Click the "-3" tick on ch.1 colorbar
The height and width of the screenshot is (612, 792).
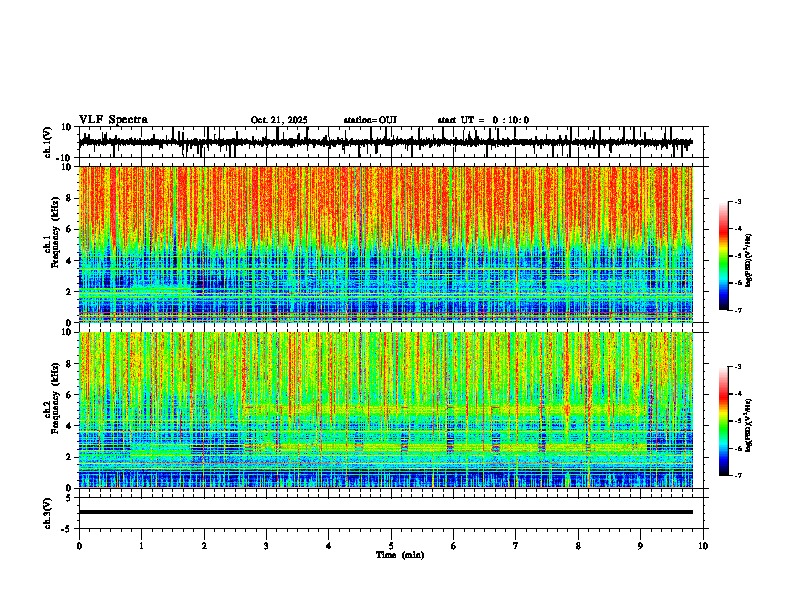coord(737,201)
